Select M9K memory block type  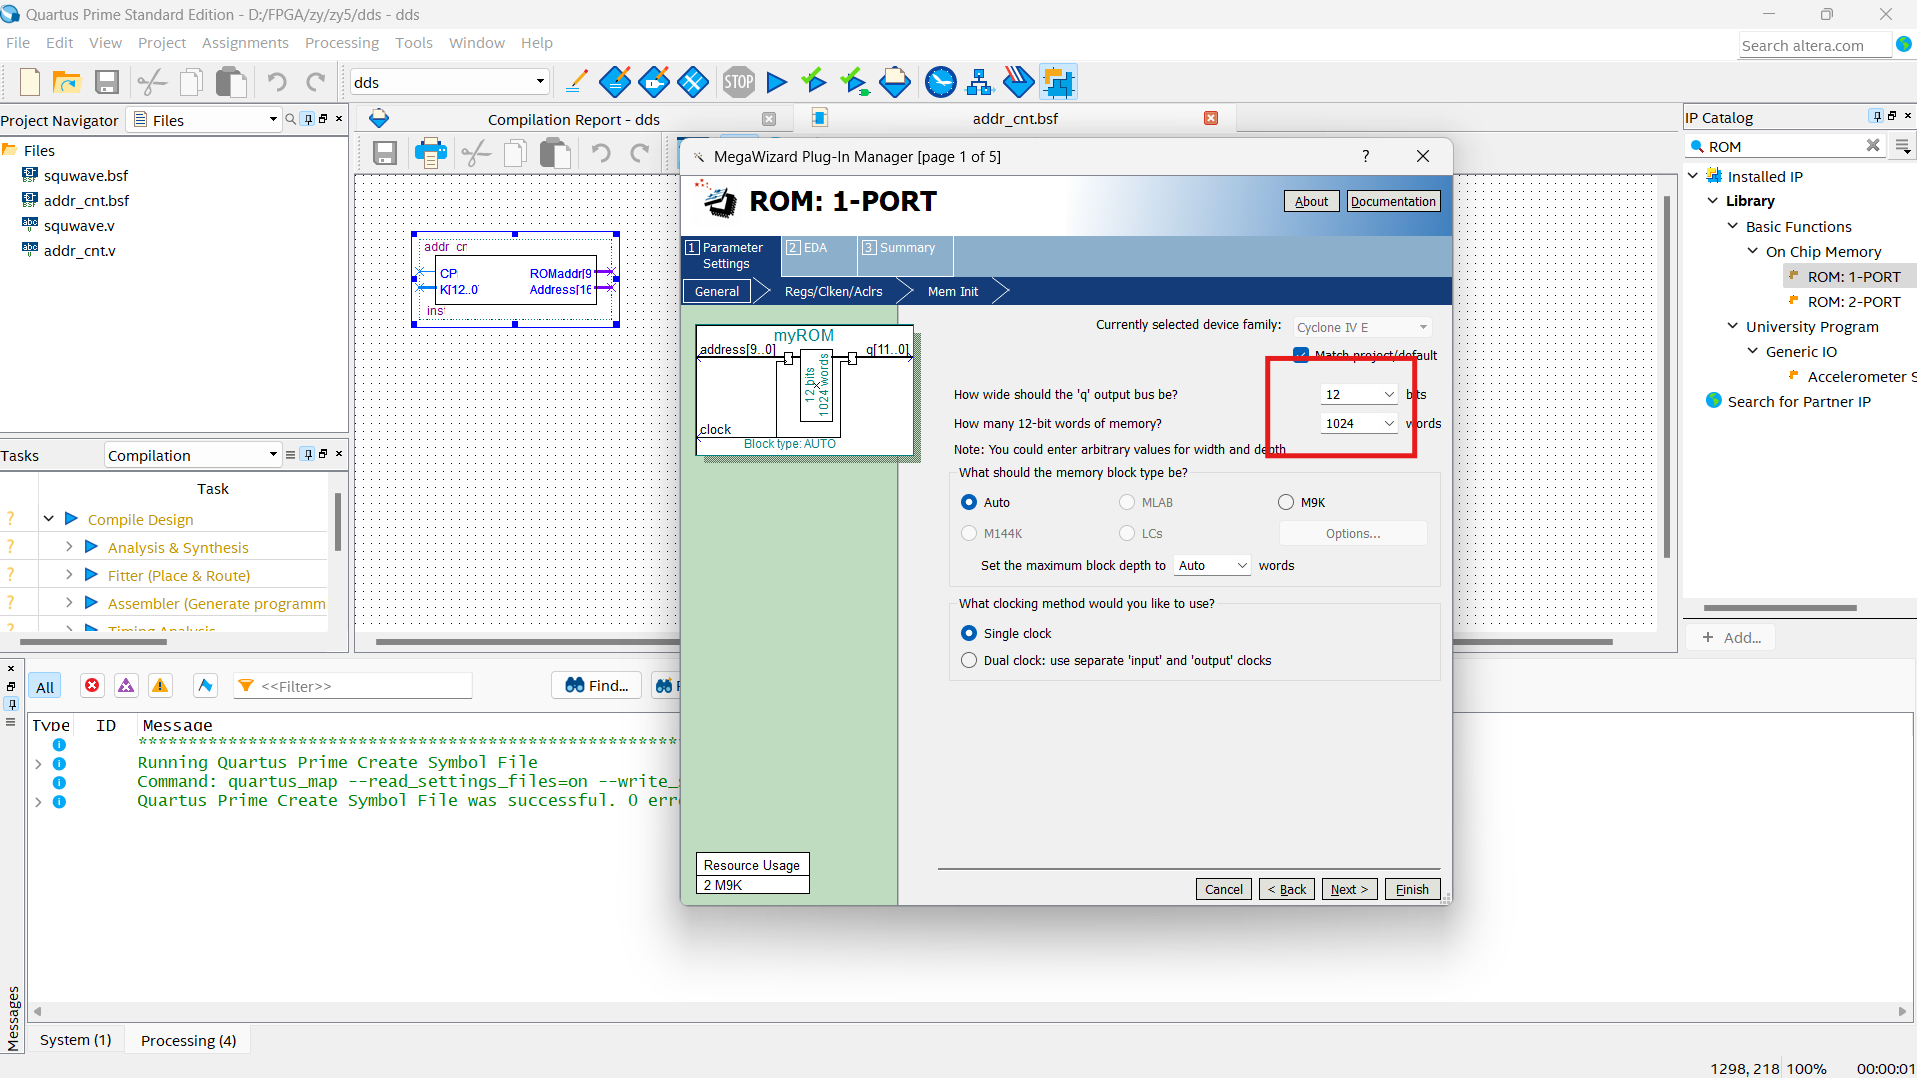(x=1286, y=502)
